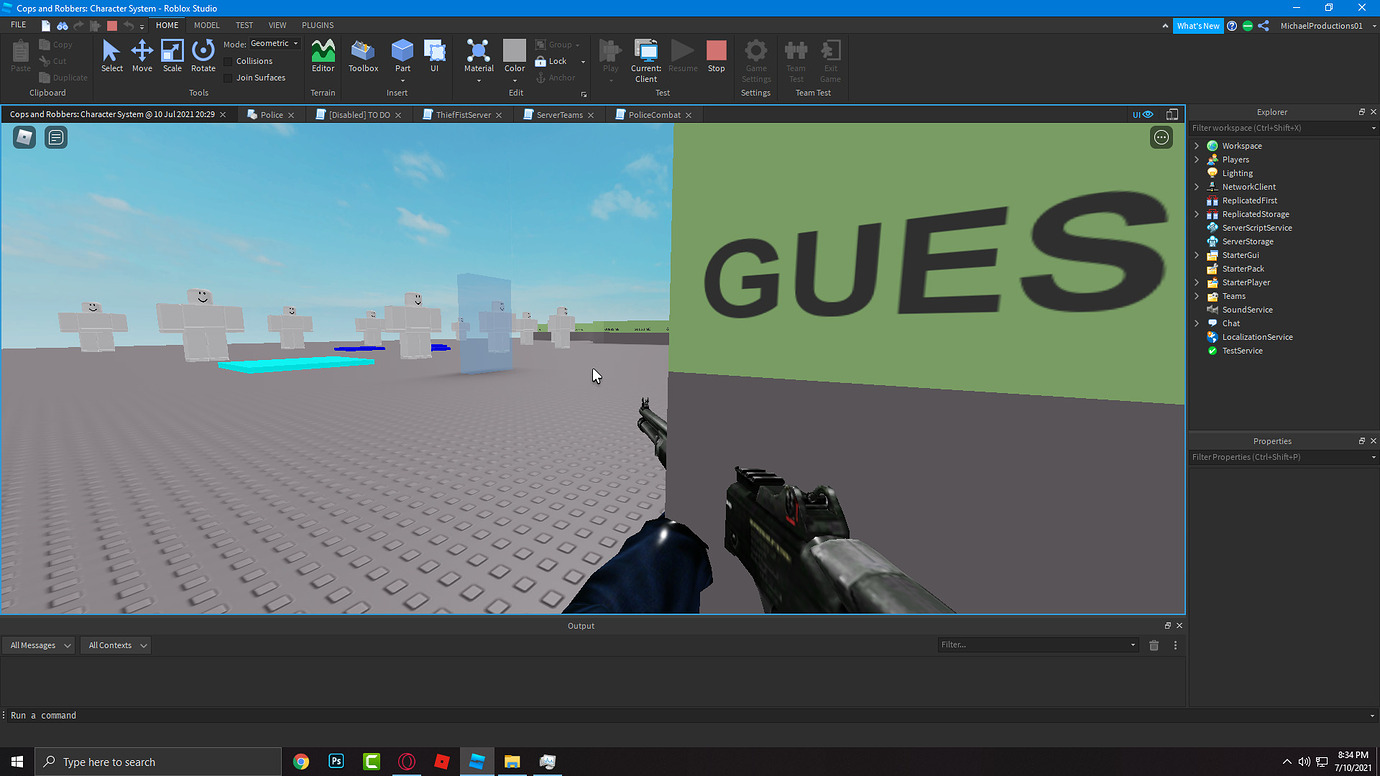Switch to the MODEL ribbon tab
Viewport: 1380px width, 776px height.
(x=206, y=25)
